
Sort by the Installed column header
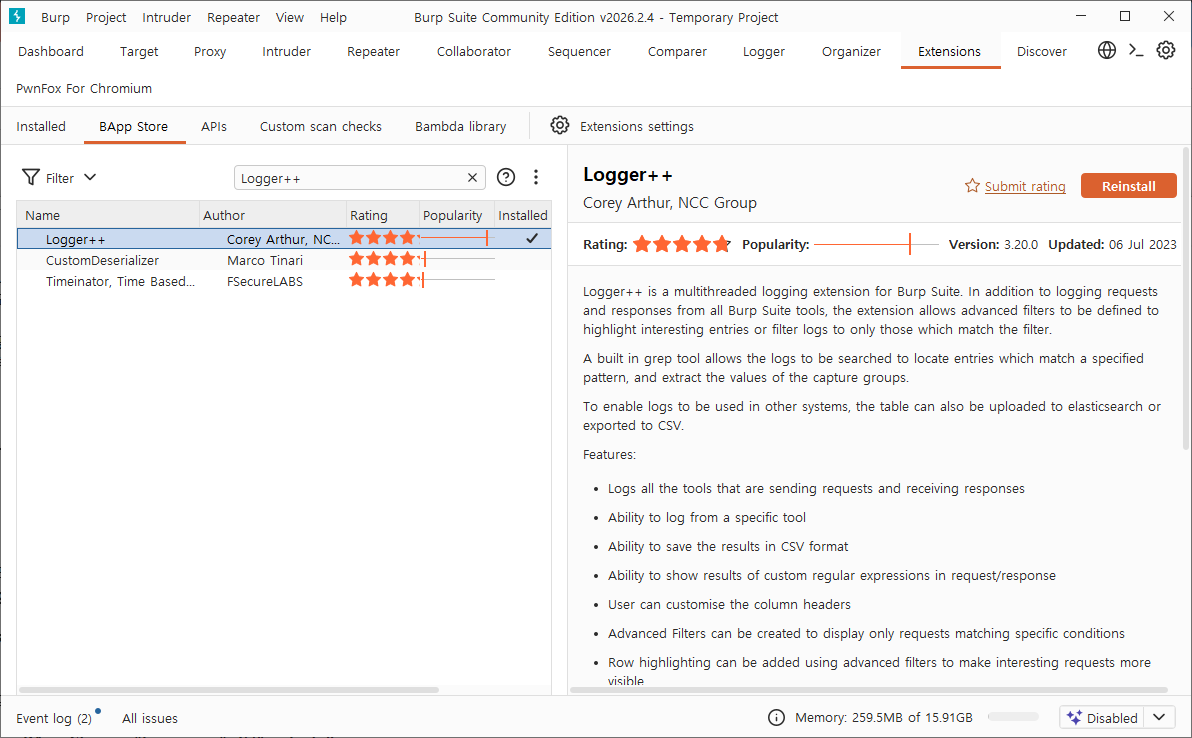click(x=522, y=215)
